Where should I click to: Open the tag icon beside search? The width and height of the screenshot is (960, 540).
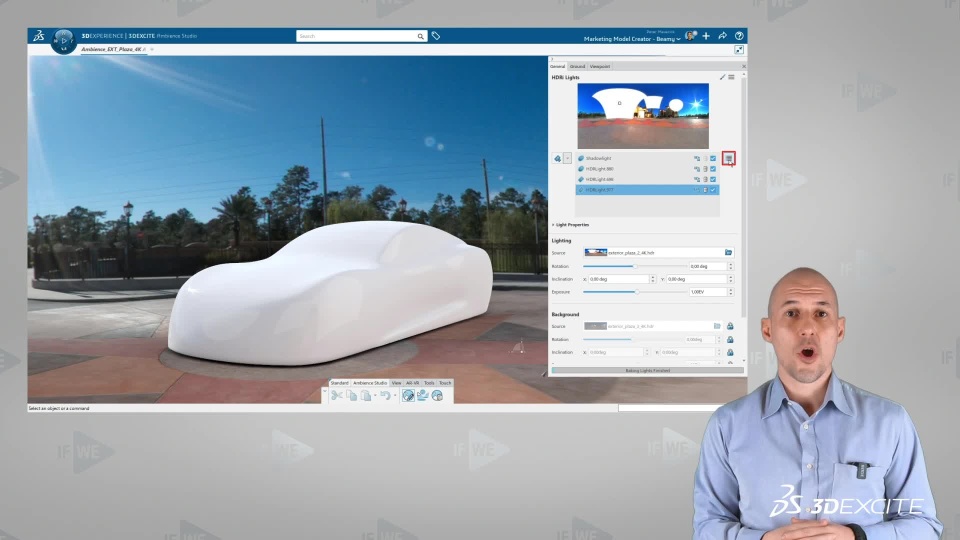(436, 36)
